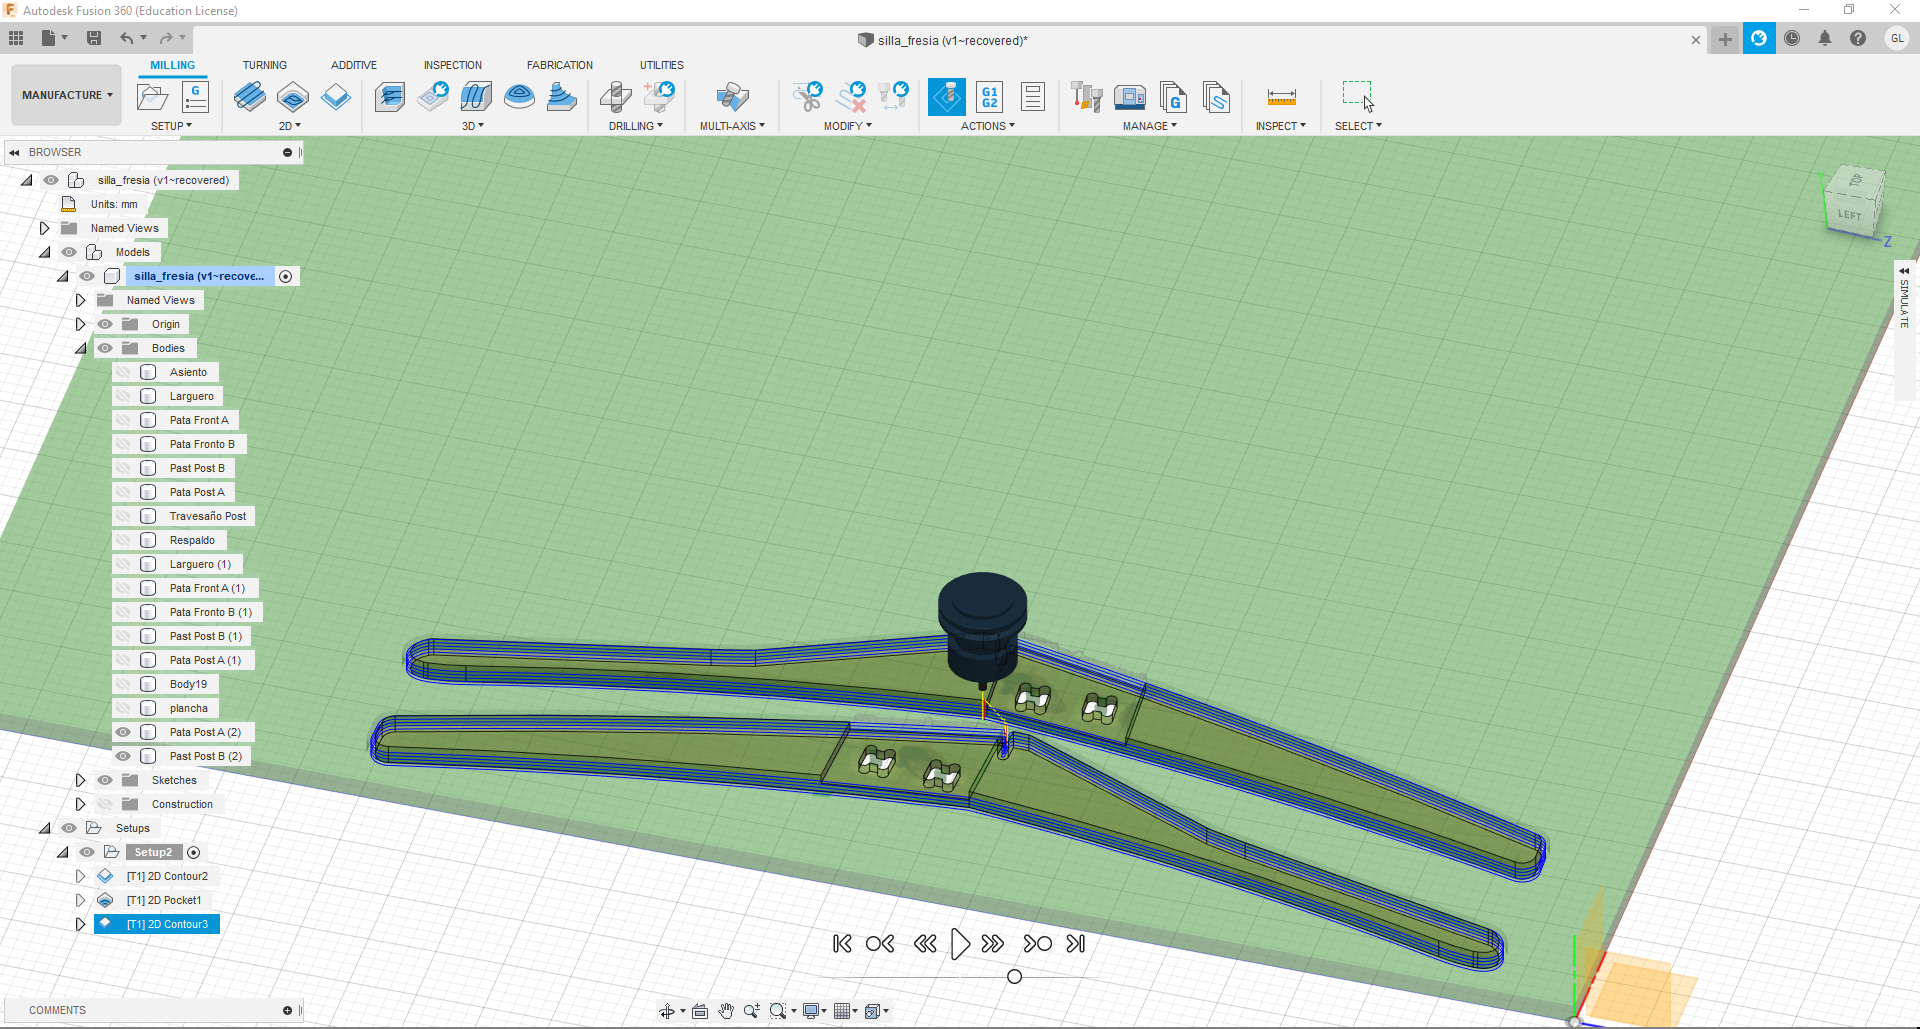The image size is (1920, 1029).
Task: Select the 3D Parallel toolpath icon
Action: tap(476, 97)
